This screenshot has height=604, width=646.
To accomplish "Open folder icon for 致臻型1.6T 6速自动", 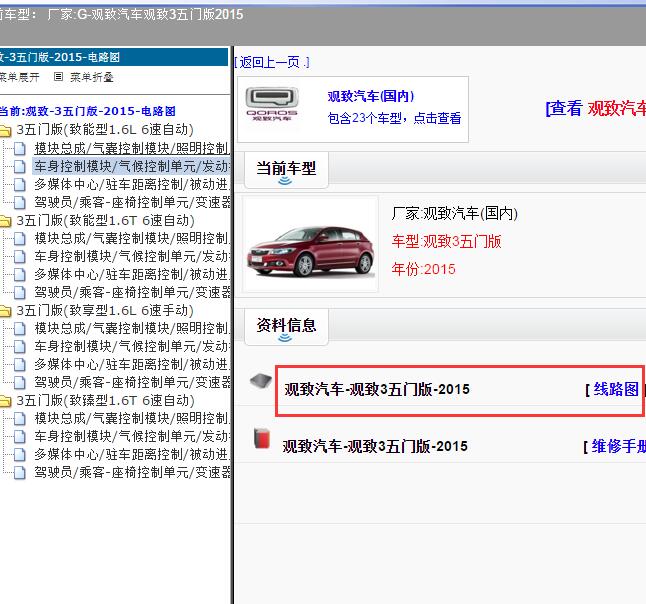I will tap(5, 401).
